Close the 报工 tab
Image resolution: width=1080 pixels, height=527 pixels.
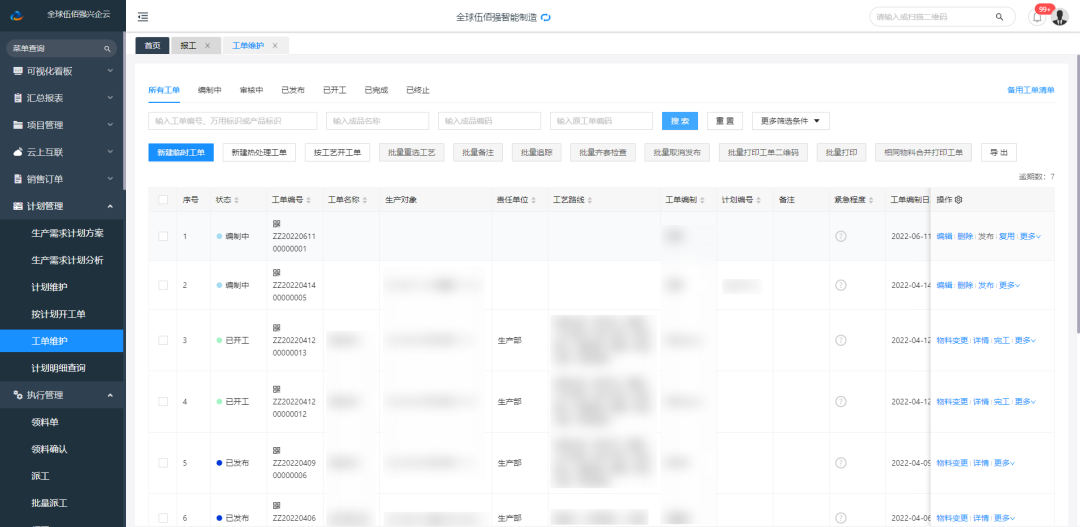[x=207, y=46]
